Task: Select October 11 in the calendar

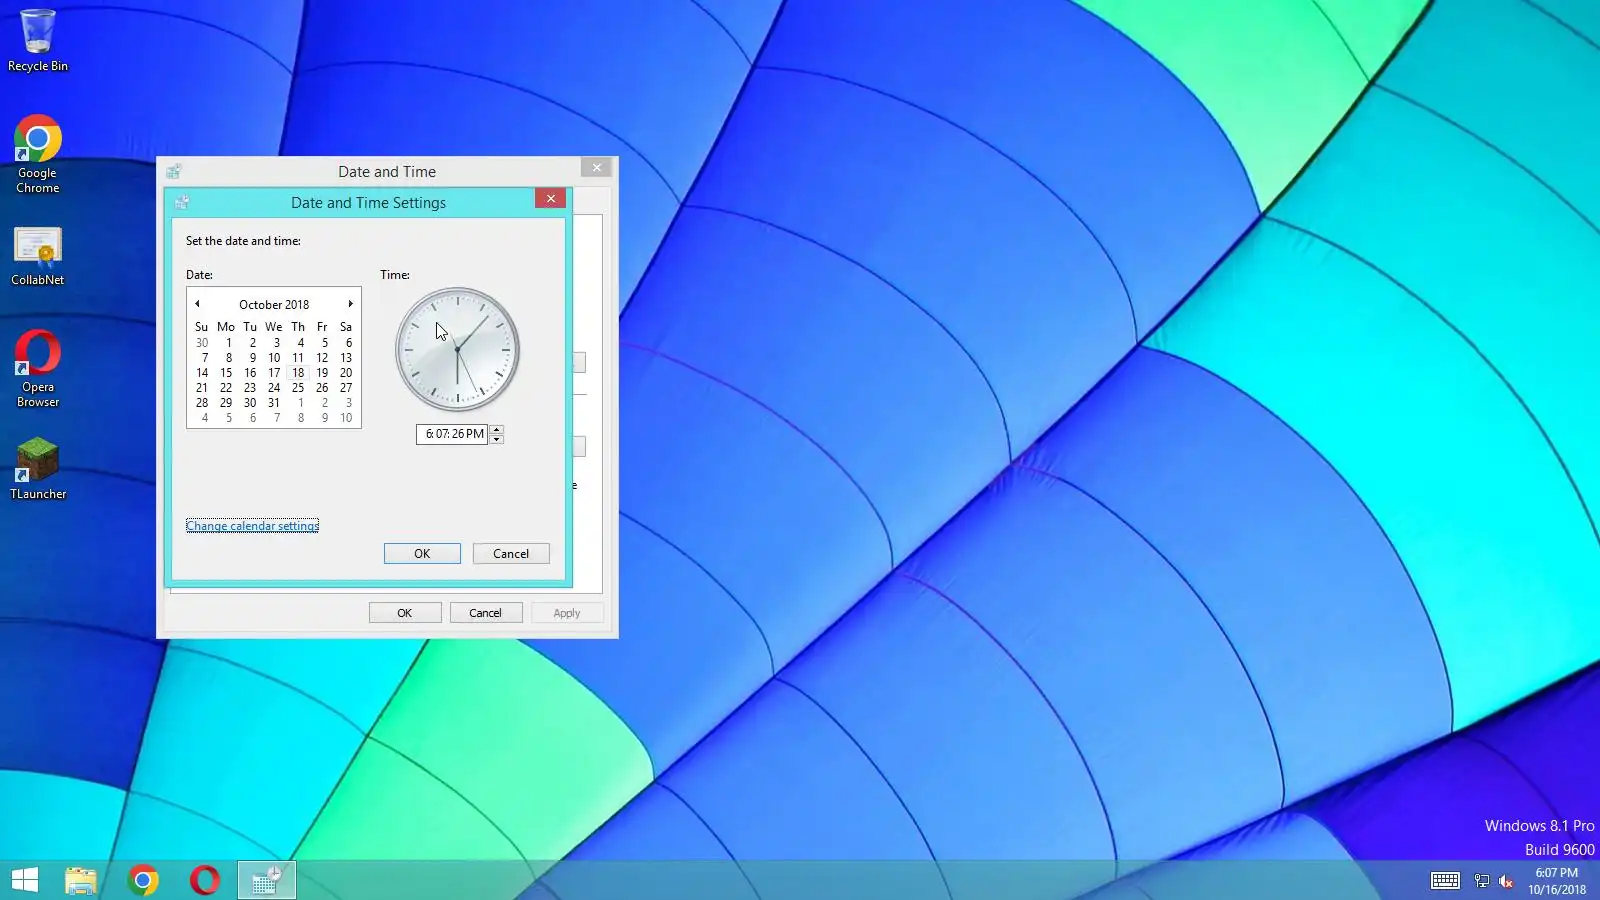Action: coord(298,358)
